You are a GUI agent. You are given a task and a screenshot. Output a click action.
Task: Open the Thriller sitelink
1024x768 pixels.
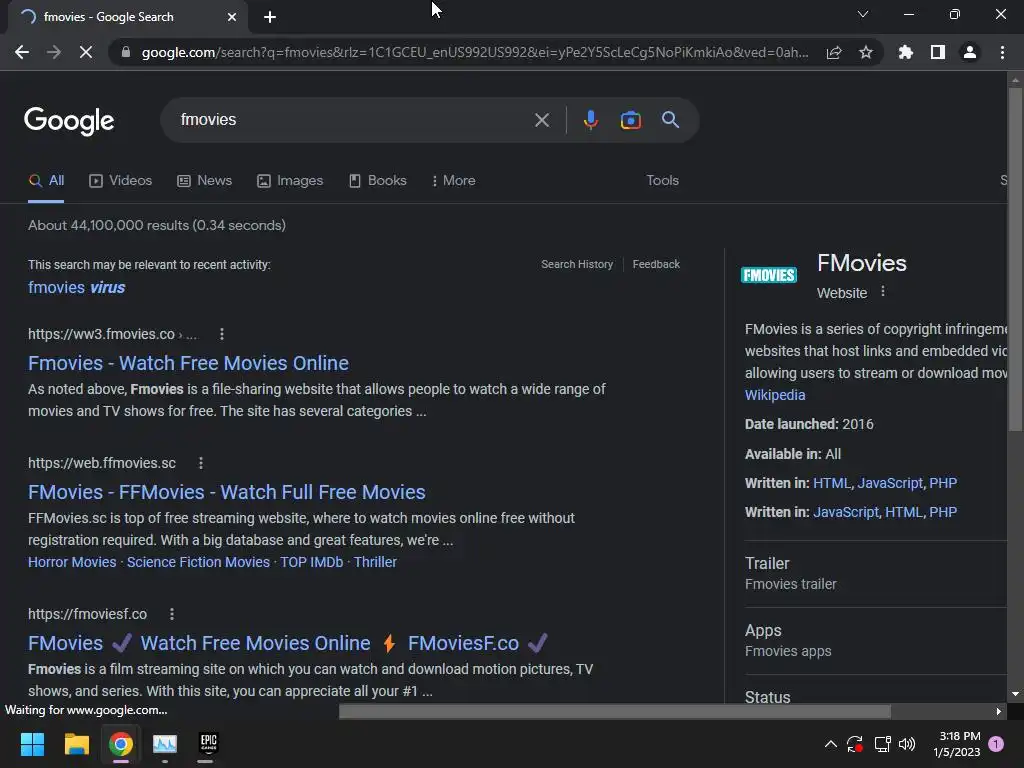point(375,562)
